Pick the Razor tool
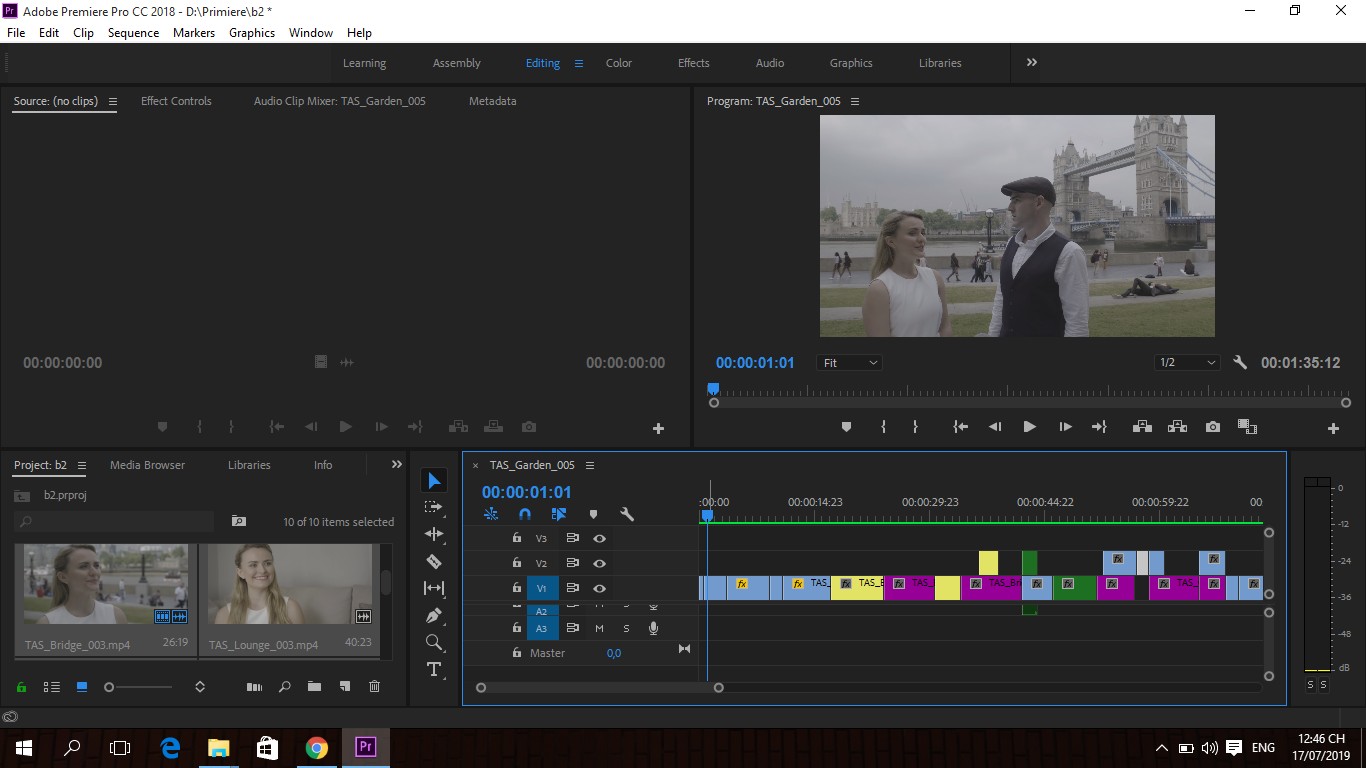 coord(434,561)
